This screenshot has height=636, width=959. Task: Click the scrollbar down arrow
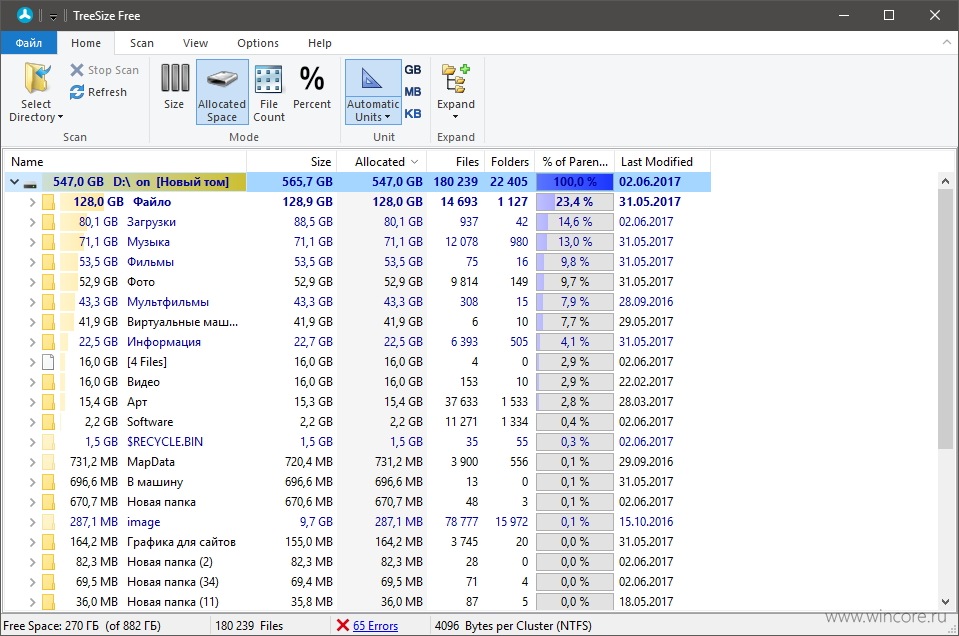pyautogui.click(x=946, y=602)
